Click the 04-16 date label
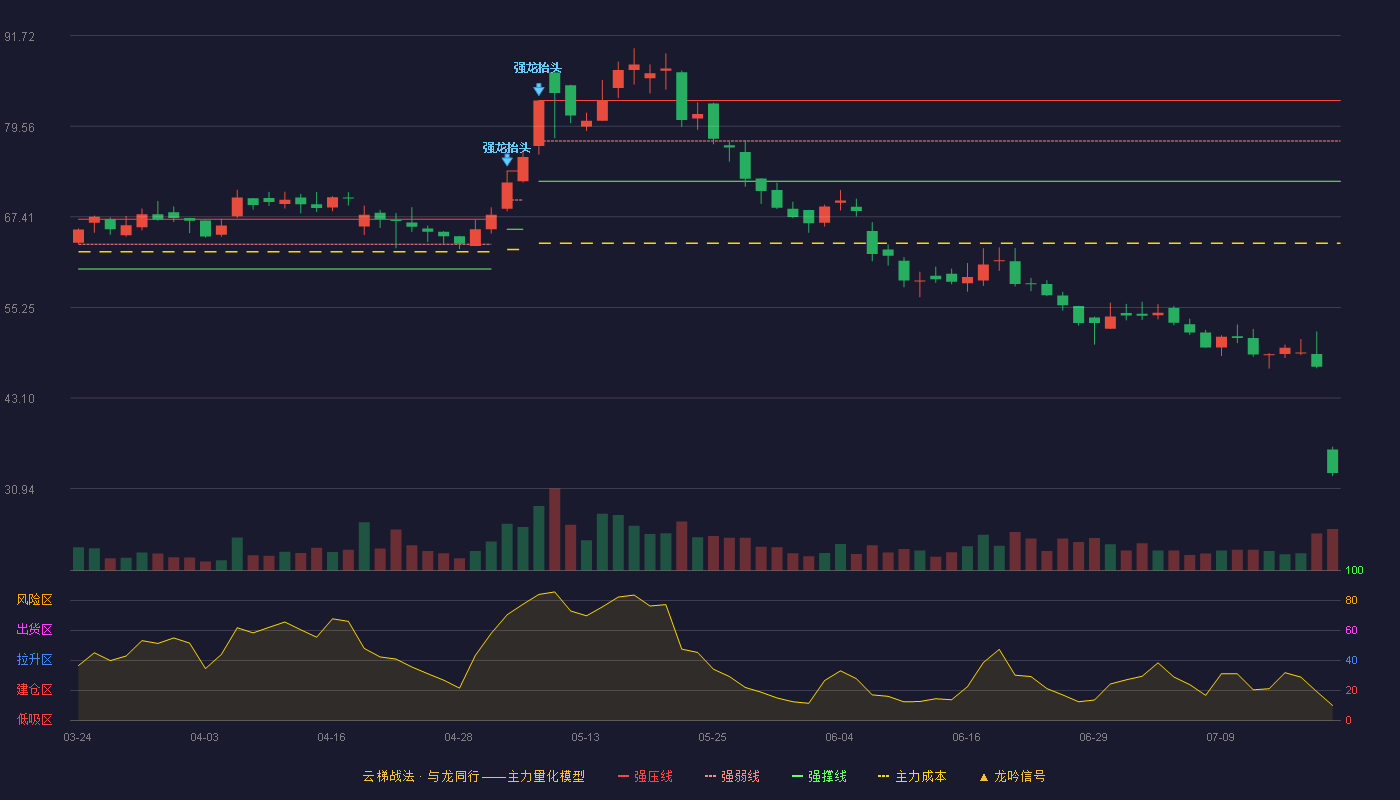The image size is (1400, 800). click(x=331, y=737)
